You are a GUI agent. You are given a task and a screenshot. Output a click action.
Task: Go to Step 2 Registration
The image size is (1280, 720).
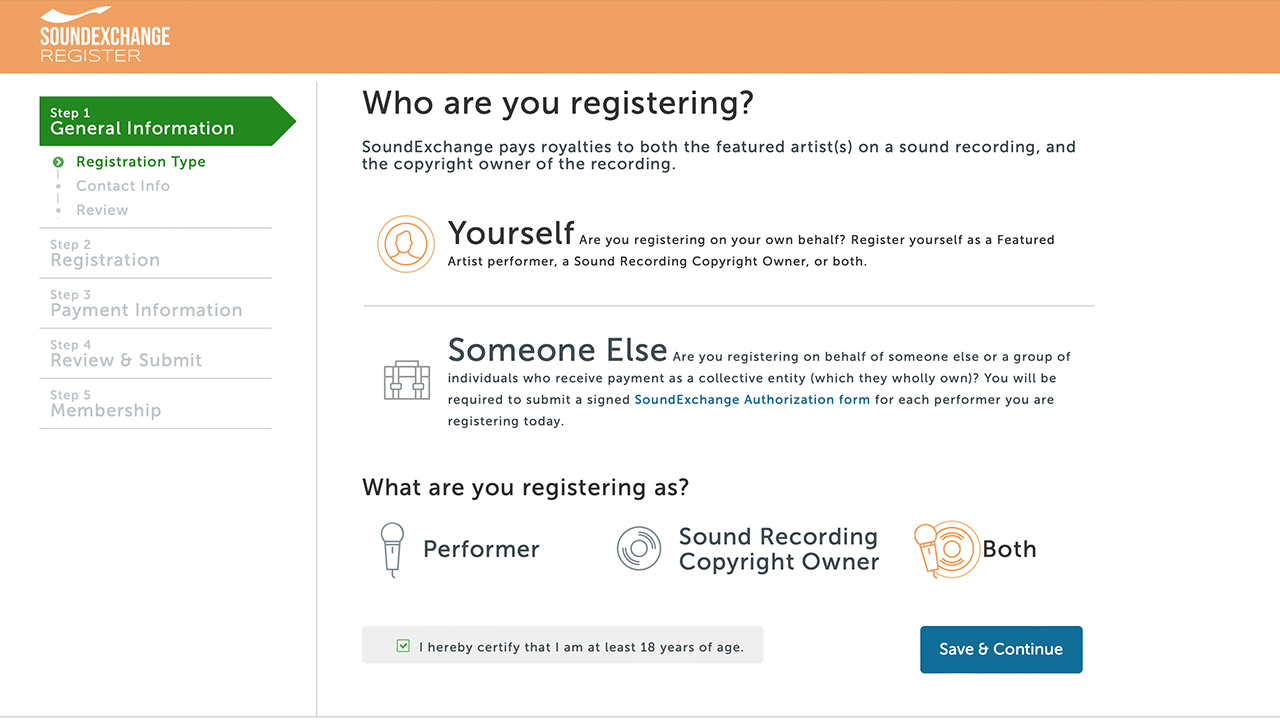(105, 253)
